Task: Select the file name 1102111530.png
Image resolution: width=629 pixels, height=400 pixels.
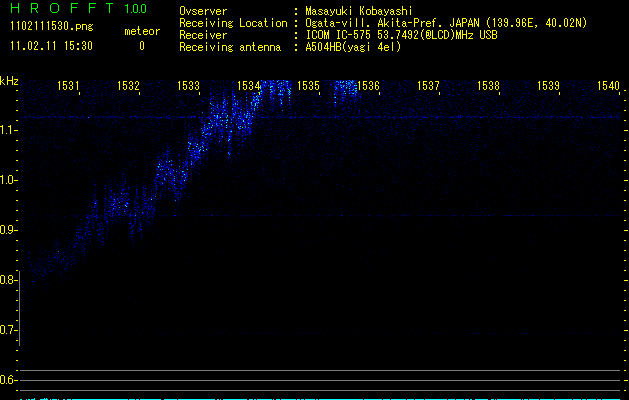Action: (x=52, y=27)
